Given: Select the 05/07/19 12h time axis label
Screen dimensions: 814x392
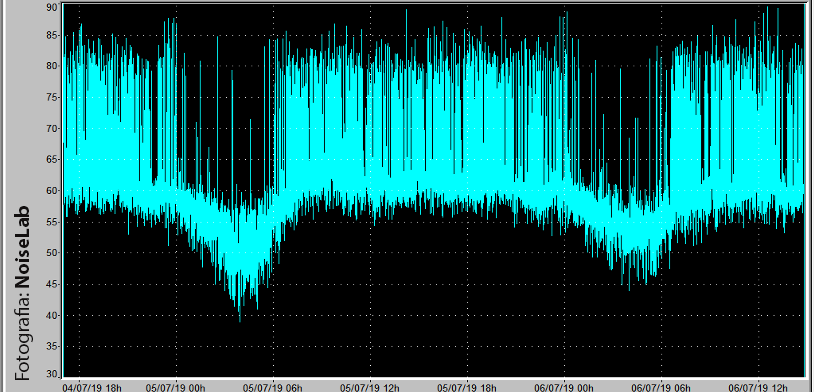Looking at the screenshot, I should click(x=370, y=387).
